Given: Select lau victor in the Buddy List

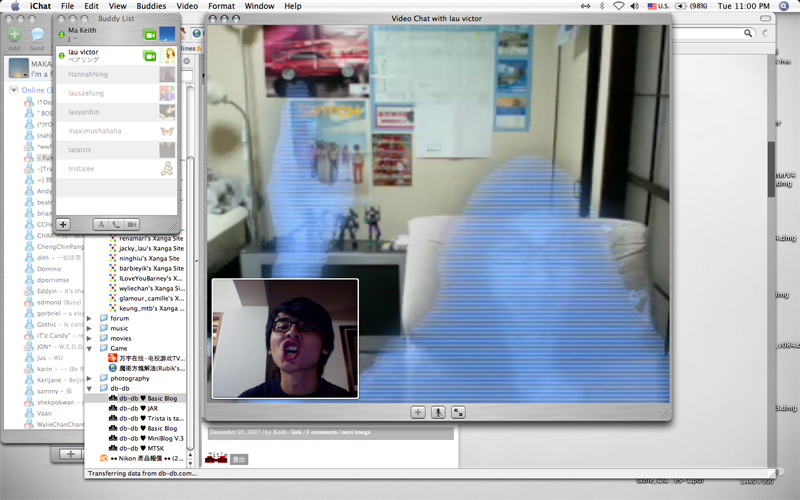Looking at the screenshot, I should [116, 56].
